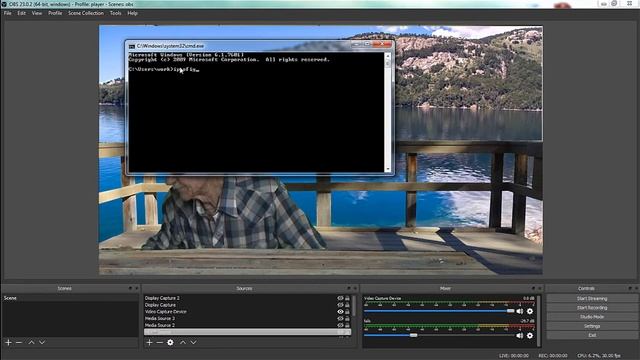Move scene down arrow in Scenes panel
640x360 pixels.
[x=42, y=342]
